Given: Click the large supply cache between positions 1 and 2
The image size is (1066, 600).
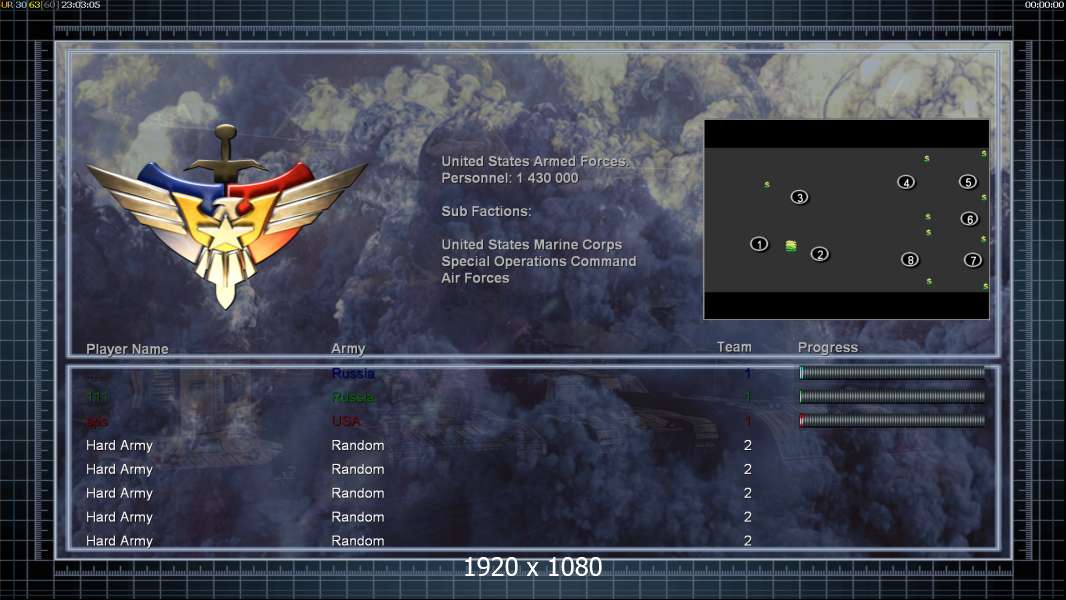Looking at the screenshot, I should pyautogui.click(x=791, y=246).
